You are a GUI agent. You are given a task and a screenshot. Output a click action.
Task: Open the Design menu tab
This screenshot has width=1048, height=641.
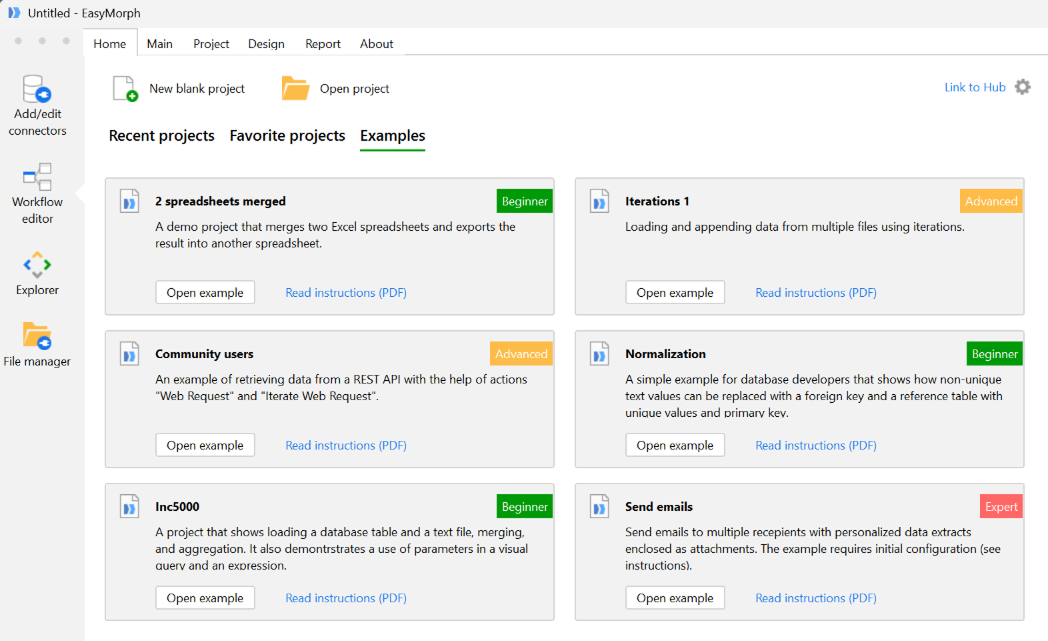pos(266,43)
